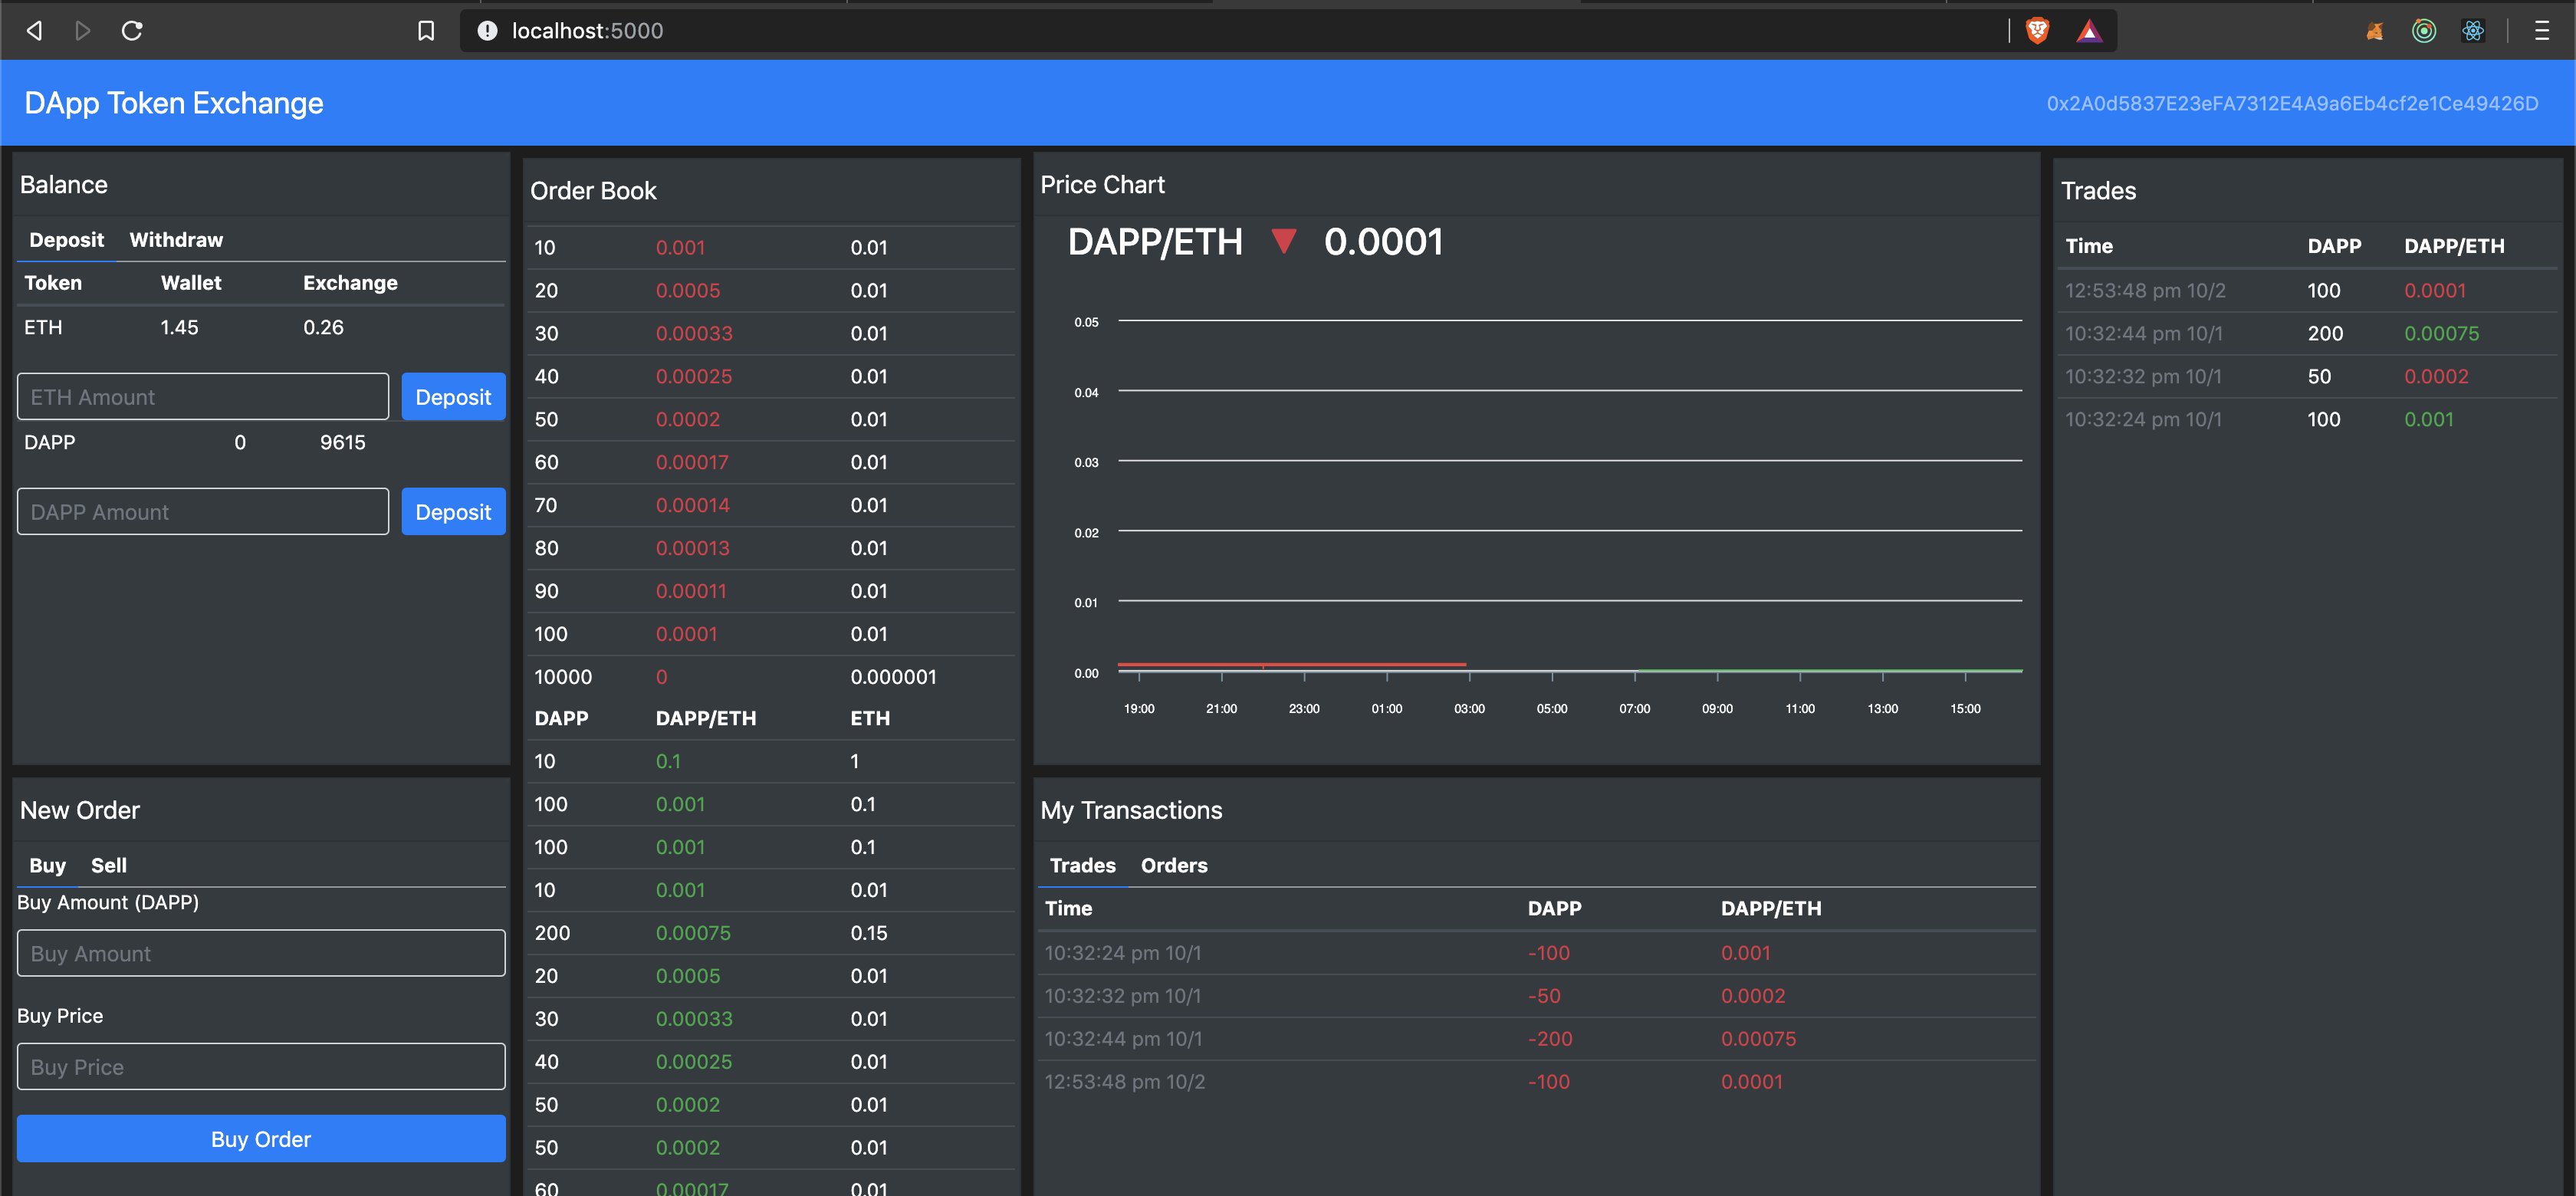Switch to the Withdraw tab
This screenshot has width=2576, height=1196.
coord(176,240)
